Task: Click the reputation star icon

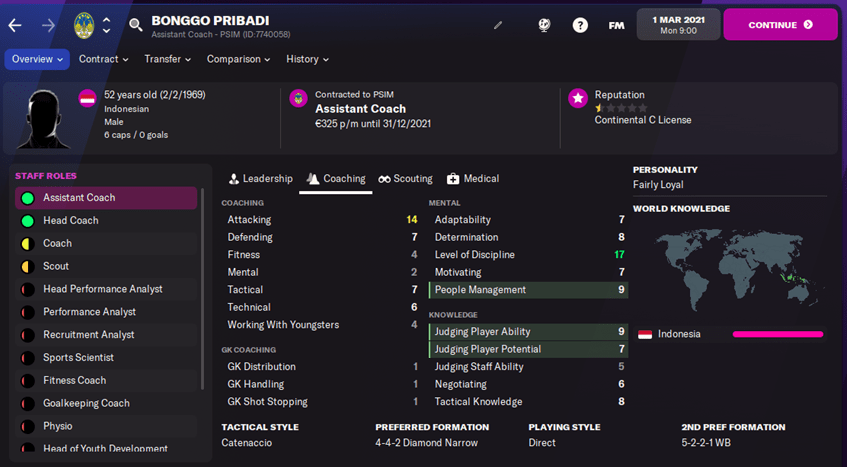Action: pos(577,98)
